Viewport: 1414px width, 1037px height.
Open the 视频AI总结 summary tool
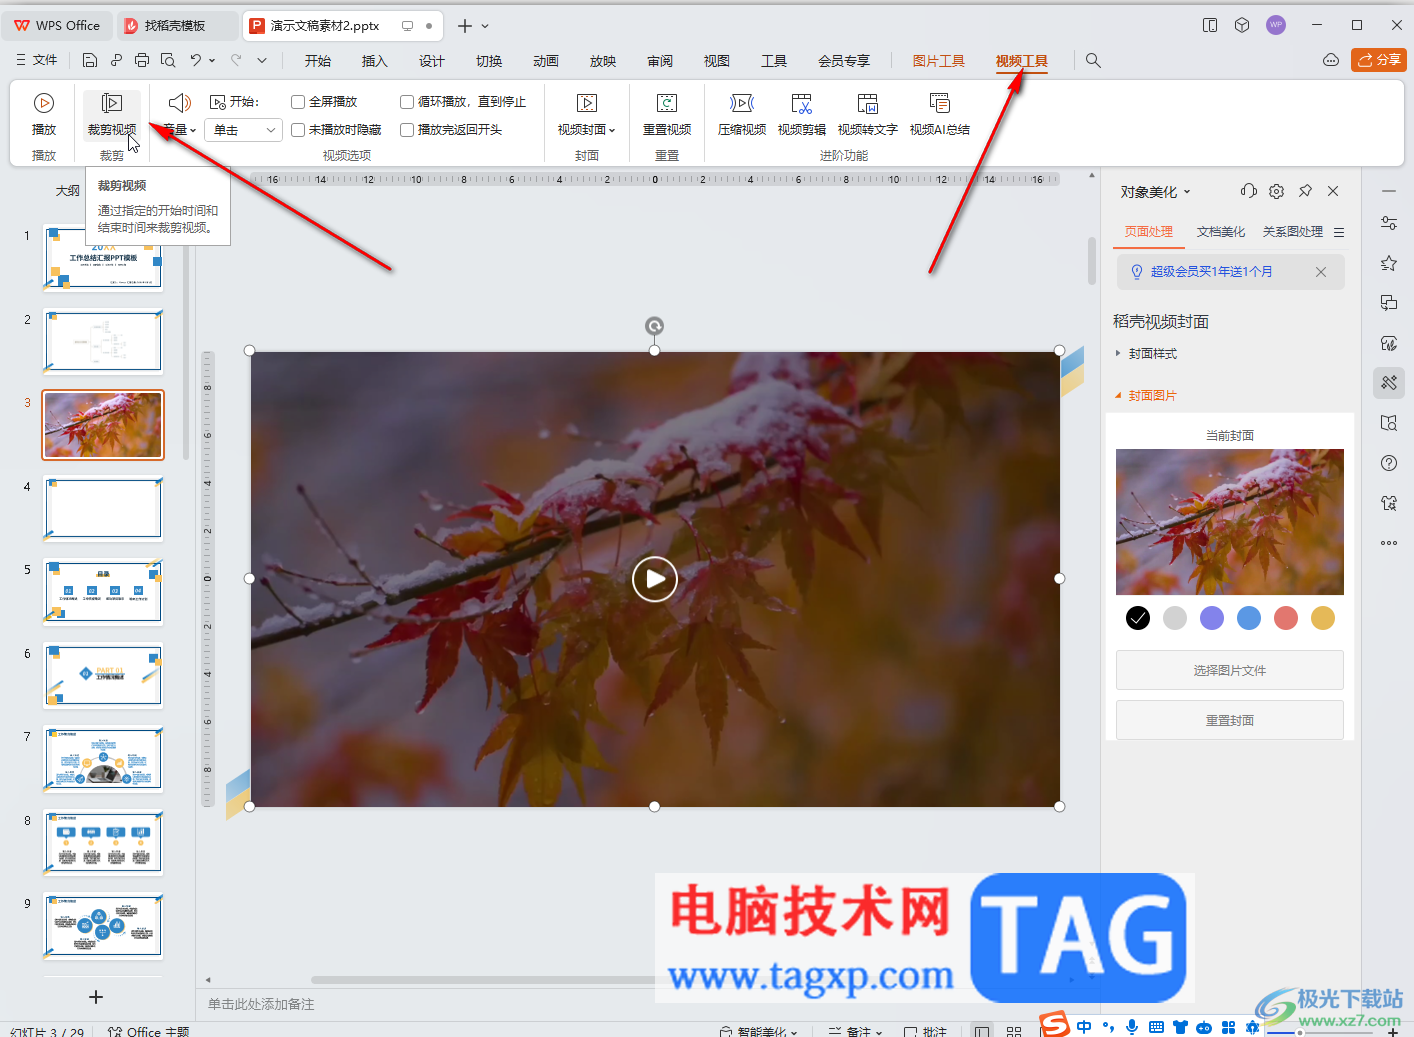coord(940,114)
